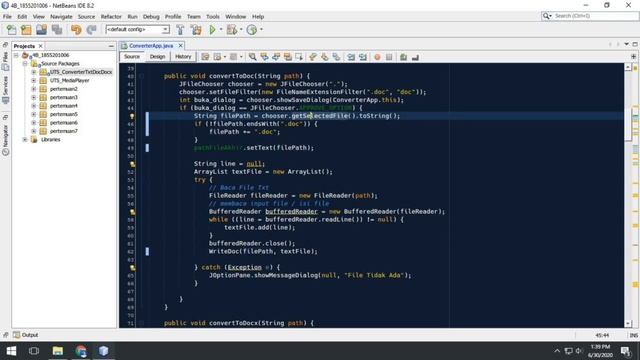Open the Services side panel tab
The width and height of the screenshot is (640, 360).
click(x=5, y=90)
